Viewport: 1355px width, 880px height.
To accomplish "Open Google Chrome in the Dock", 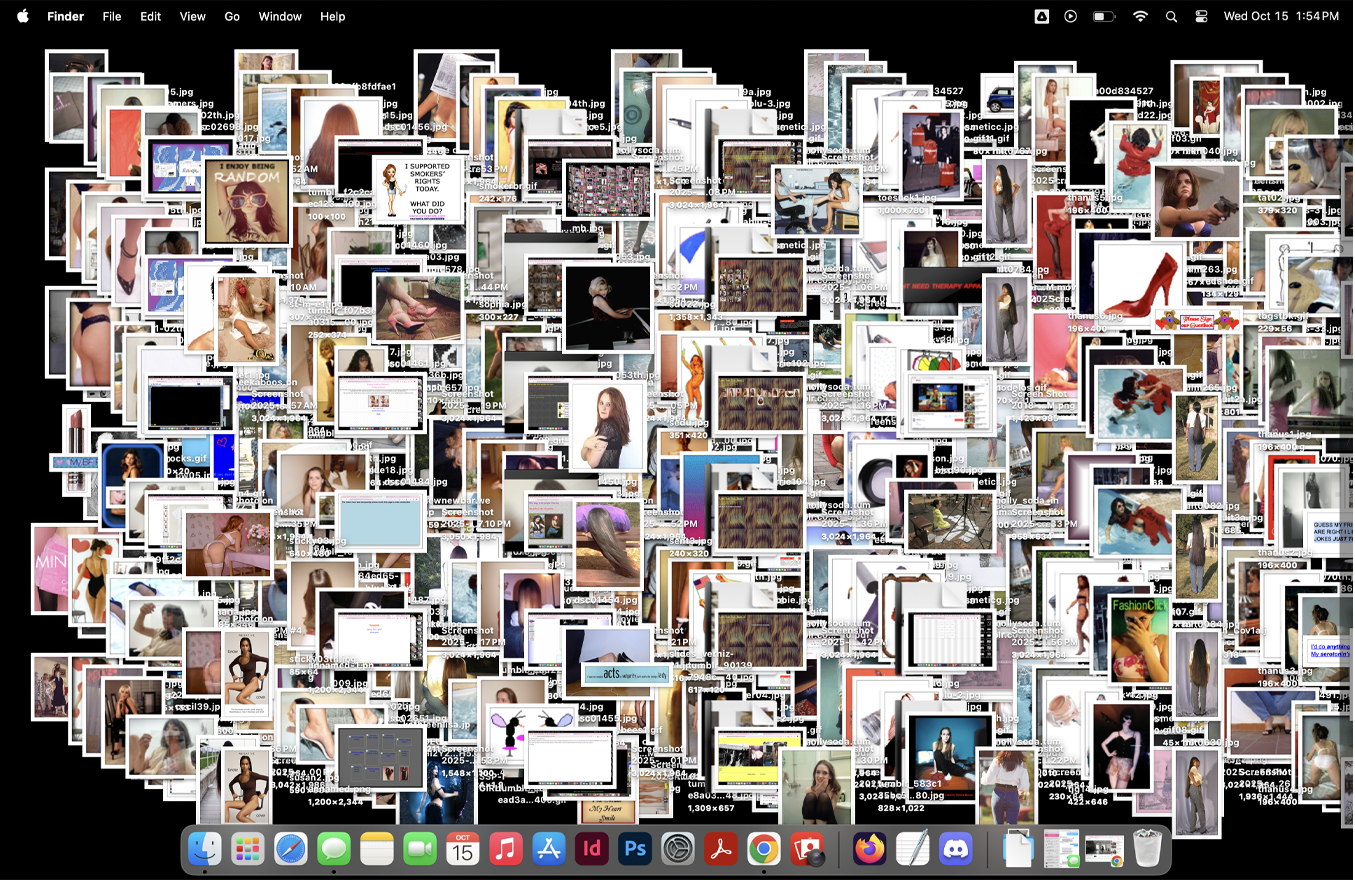I will (x=763, y=850).
